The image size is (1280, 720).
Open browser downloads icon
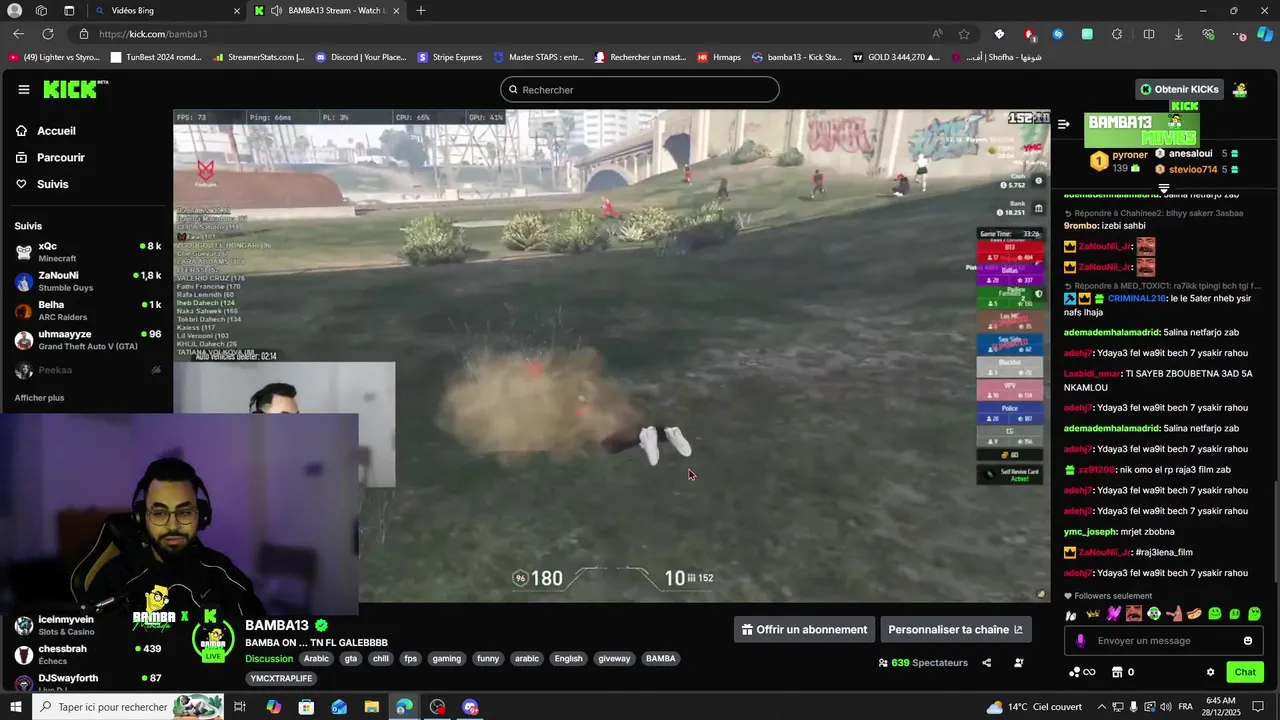click(x=1178, y=34)
